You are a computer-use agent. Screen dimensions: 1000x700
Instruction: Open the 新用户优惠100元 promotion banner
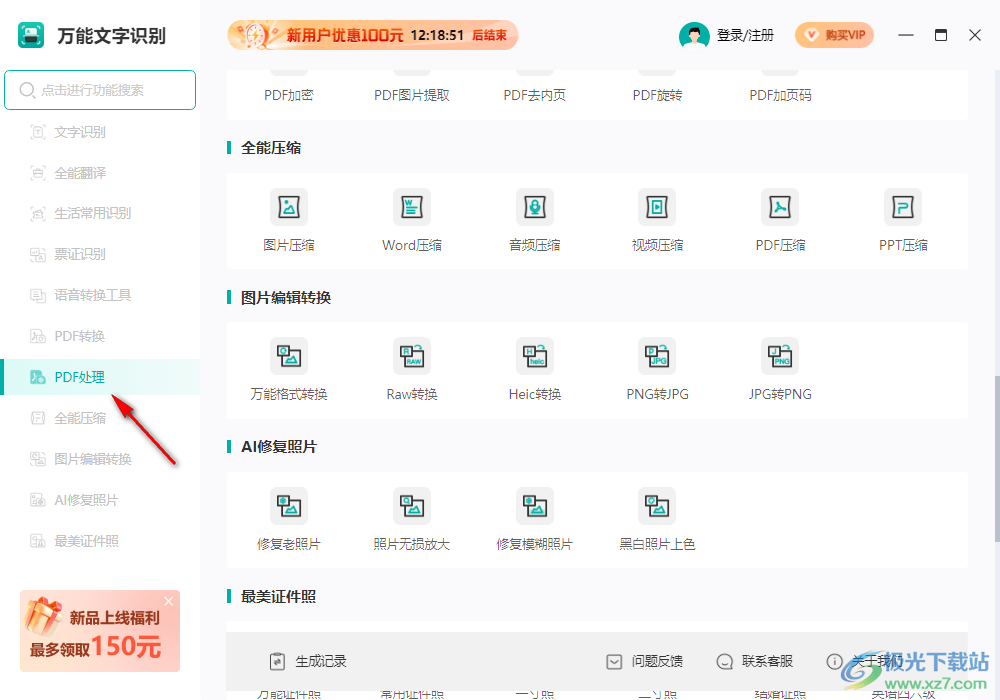tap(372, 35)
